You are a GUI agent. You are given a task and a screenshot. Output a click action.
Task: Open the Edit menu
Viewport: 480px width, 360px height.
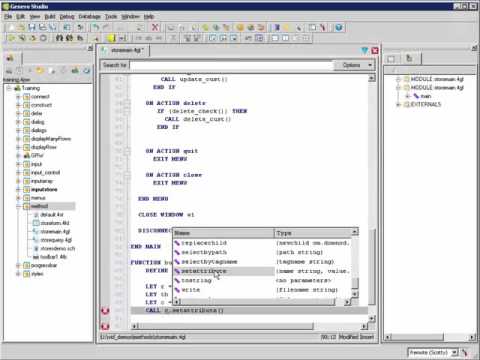(21, 16)
